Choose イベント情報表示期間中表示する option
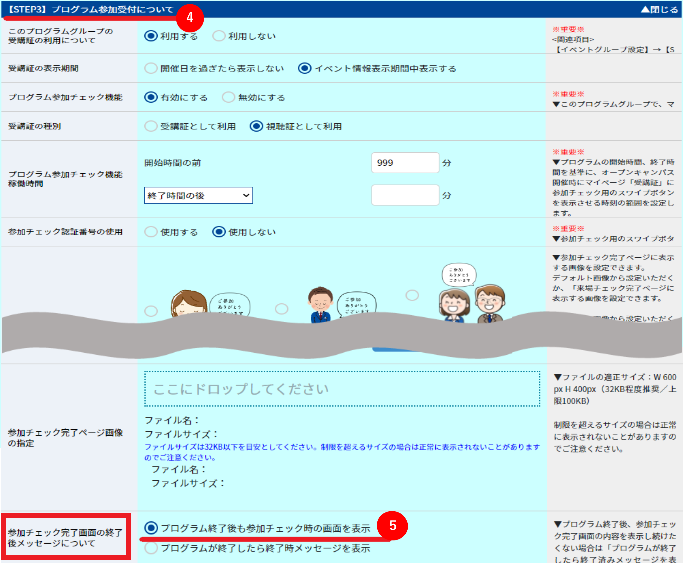 [304, 68]
